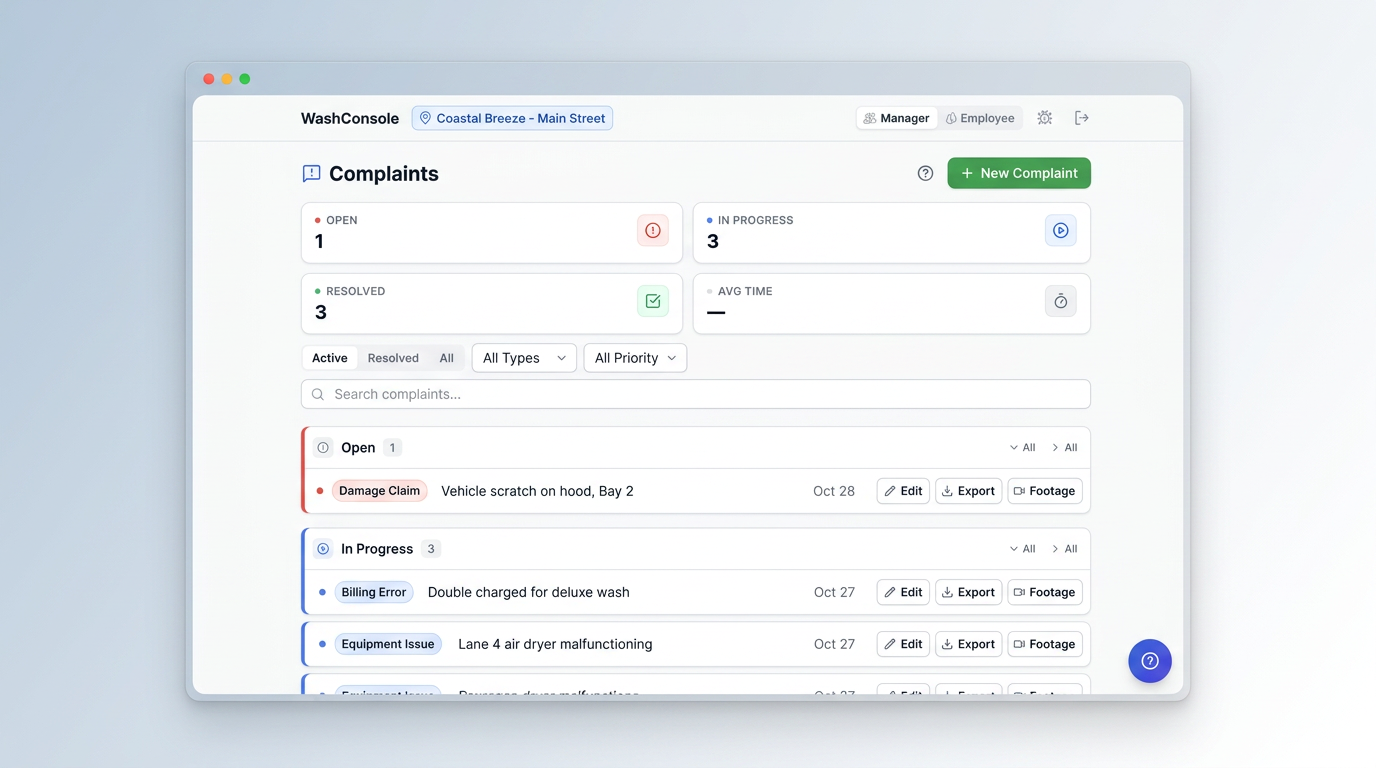
Task: Open 'Lane 4 air dryer malfunctioning' complaint
Action: [555, 644]
